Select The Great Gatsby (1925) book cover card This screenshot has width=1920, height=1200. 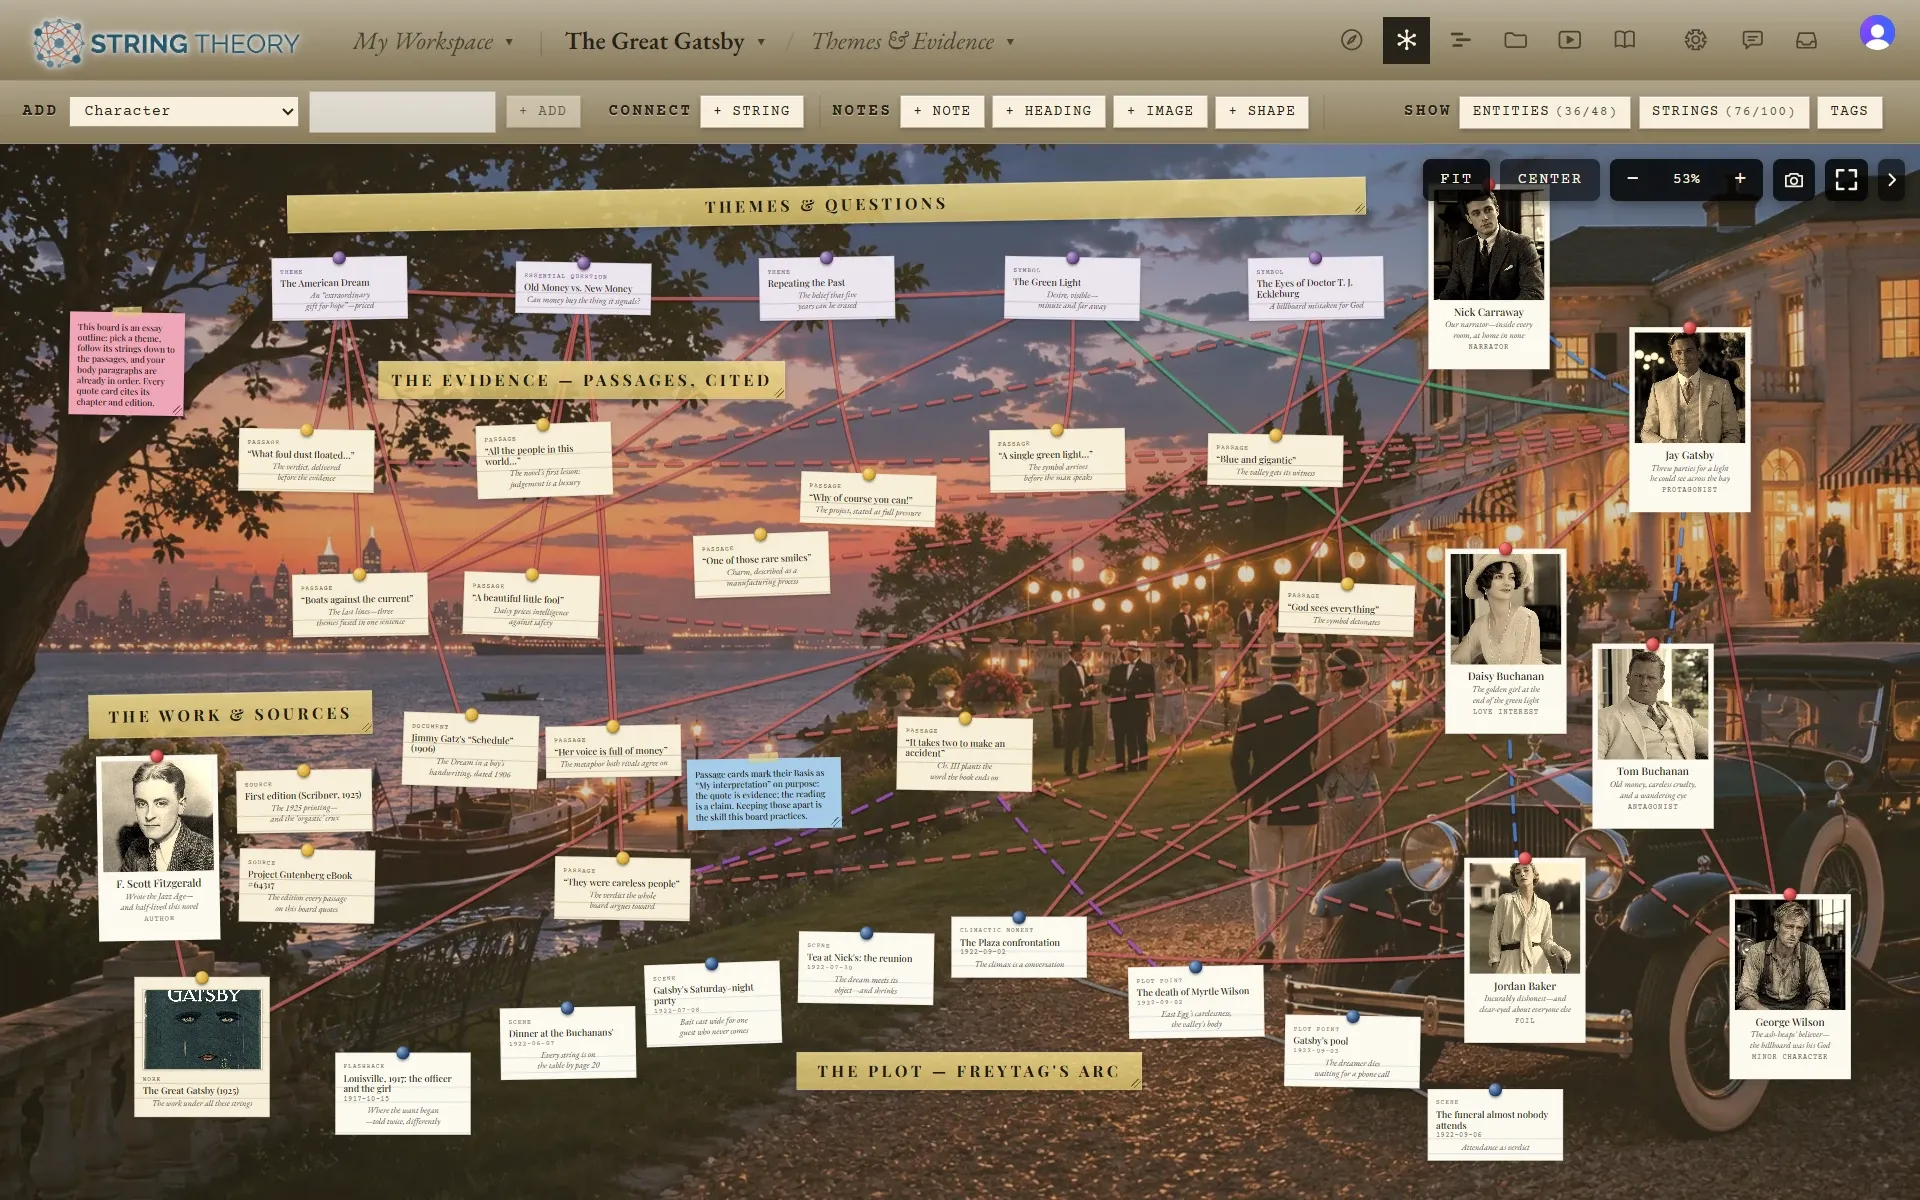pyautogui.click(x=202, y=1047)
